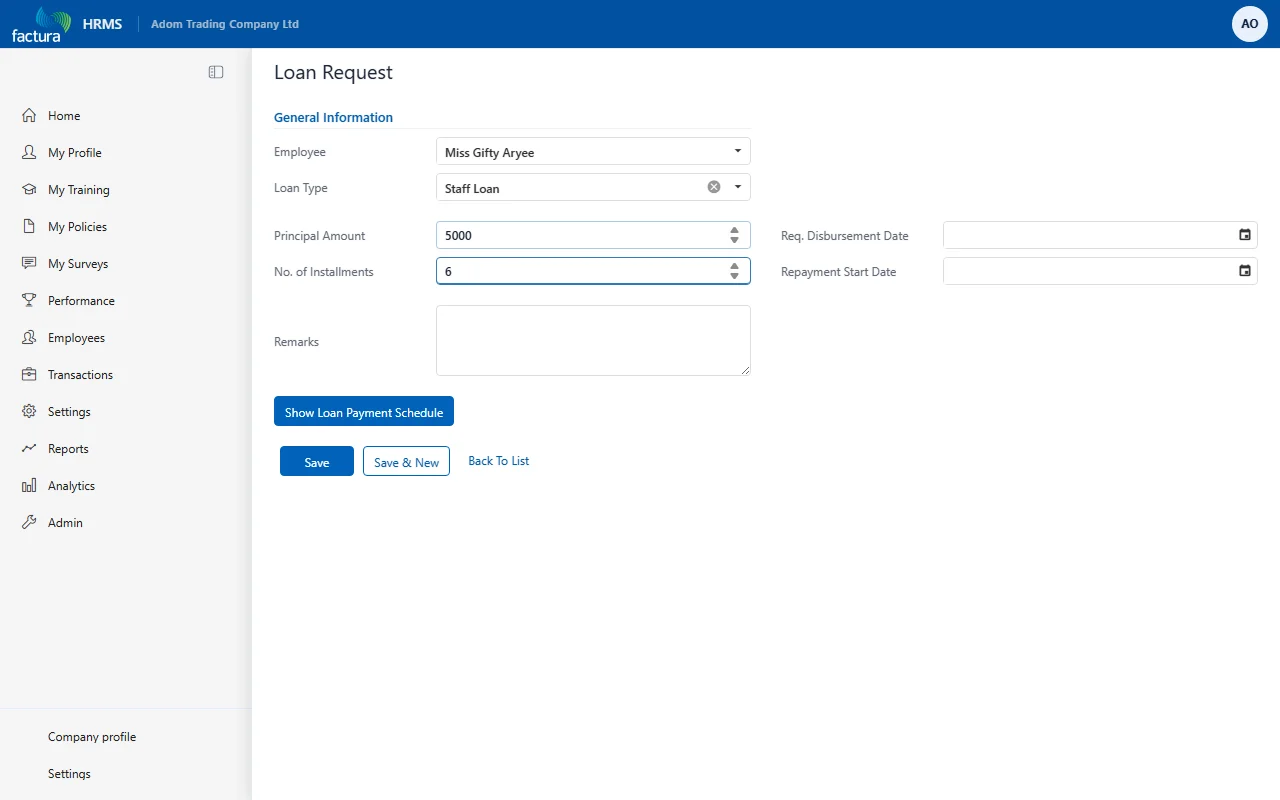The width and height of the screenshot is (1280, 800).
Task: Expand the Employee dropdown arrow
Action: 738,151
